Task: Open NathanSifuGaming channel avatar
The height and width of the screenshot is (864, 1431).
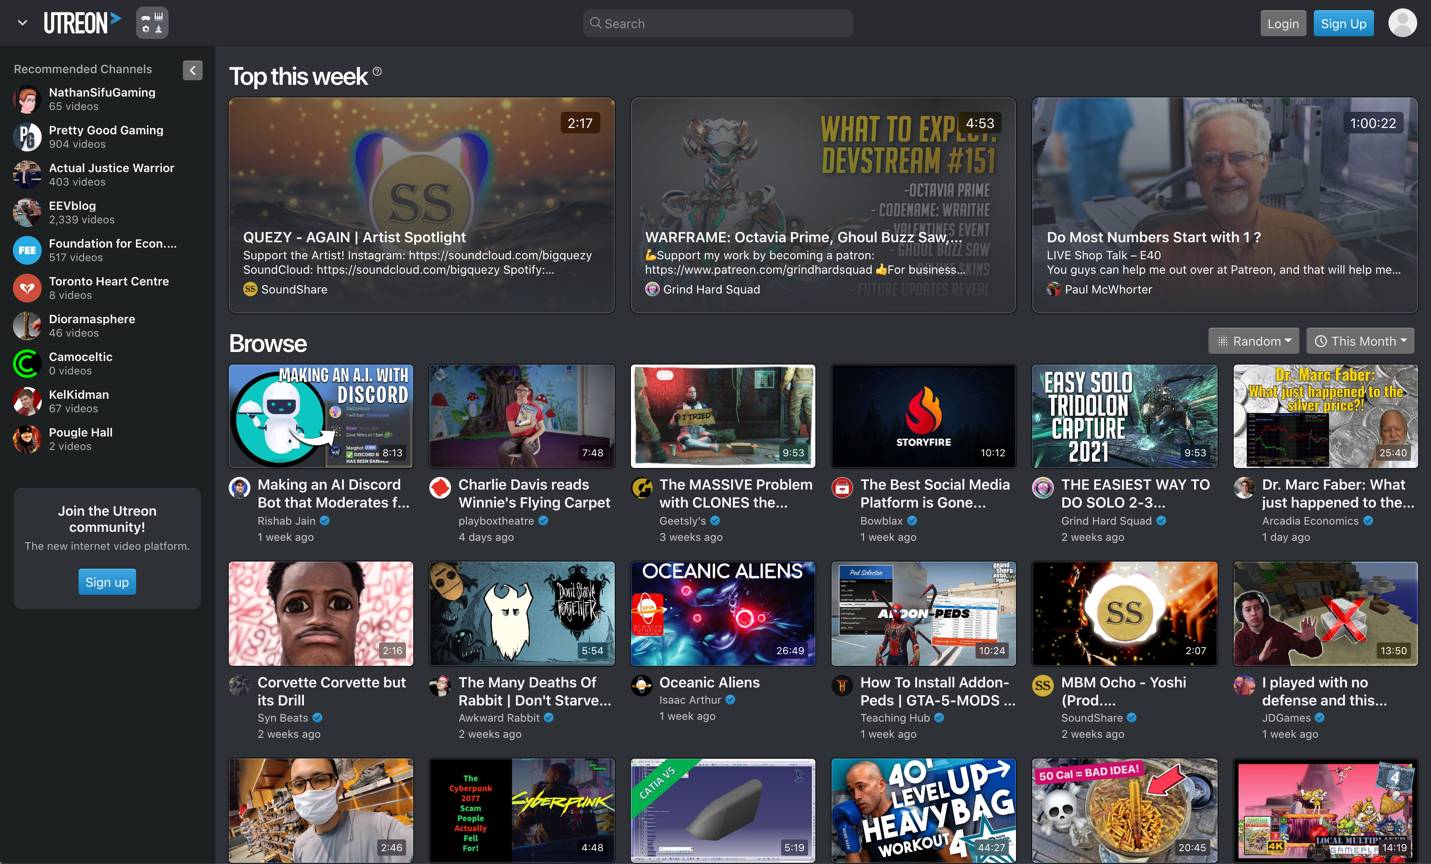Action: [27, 99]
